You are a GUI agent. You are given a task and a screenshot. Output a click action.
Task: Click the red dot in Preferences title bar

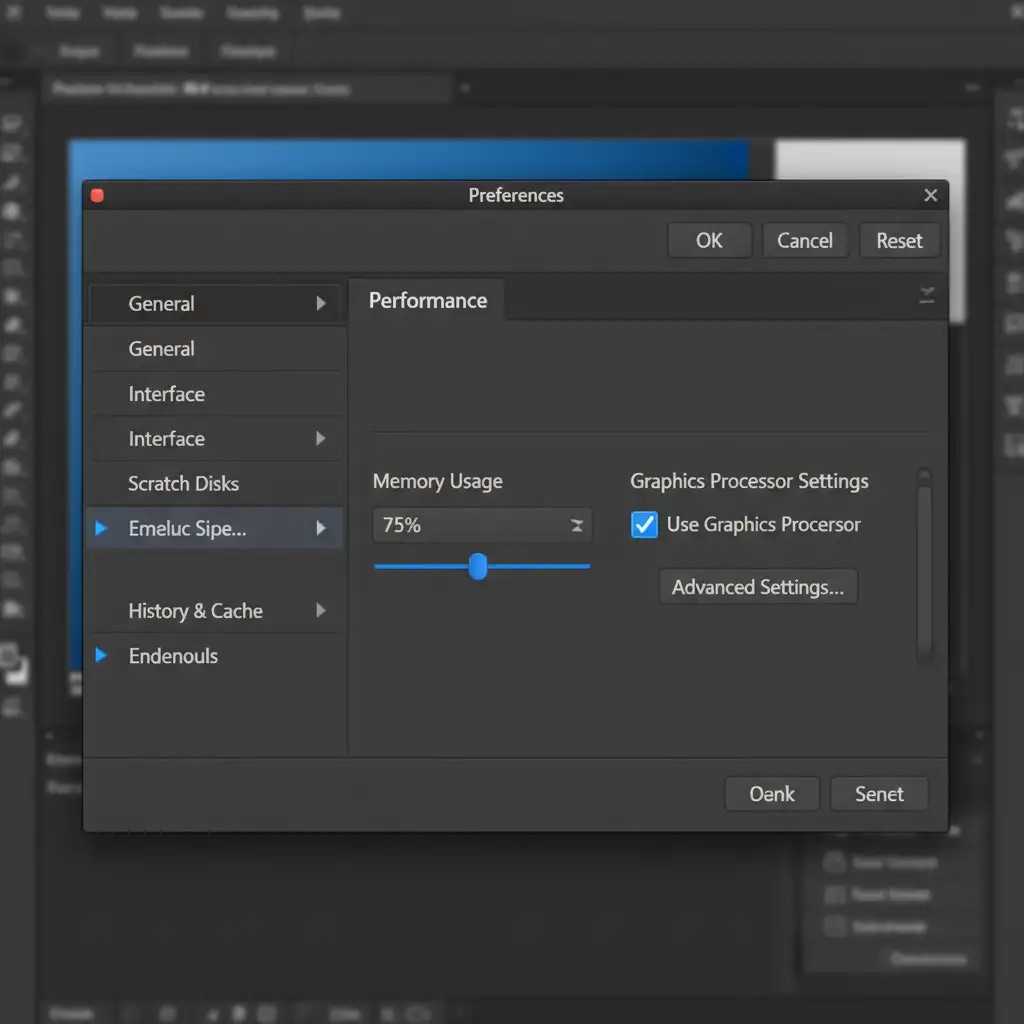[97, 196]
